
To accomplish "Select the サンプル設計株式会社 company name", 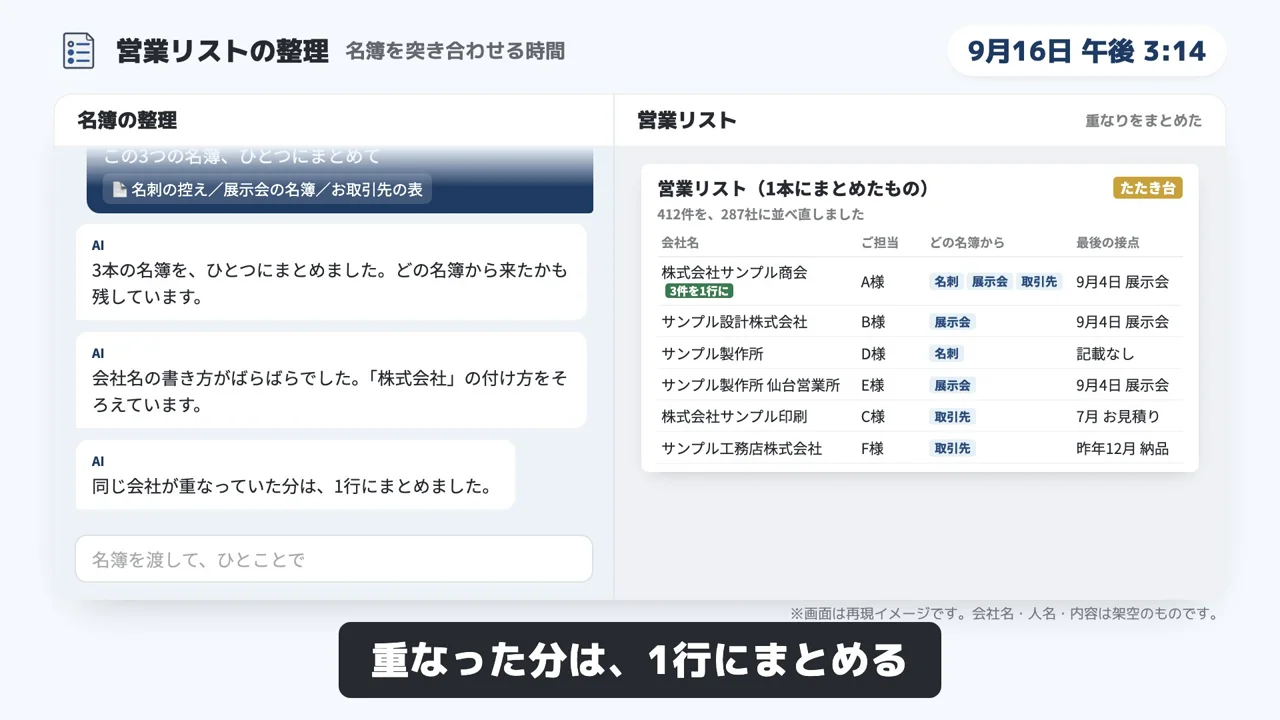I will click(x=734, y=322).
